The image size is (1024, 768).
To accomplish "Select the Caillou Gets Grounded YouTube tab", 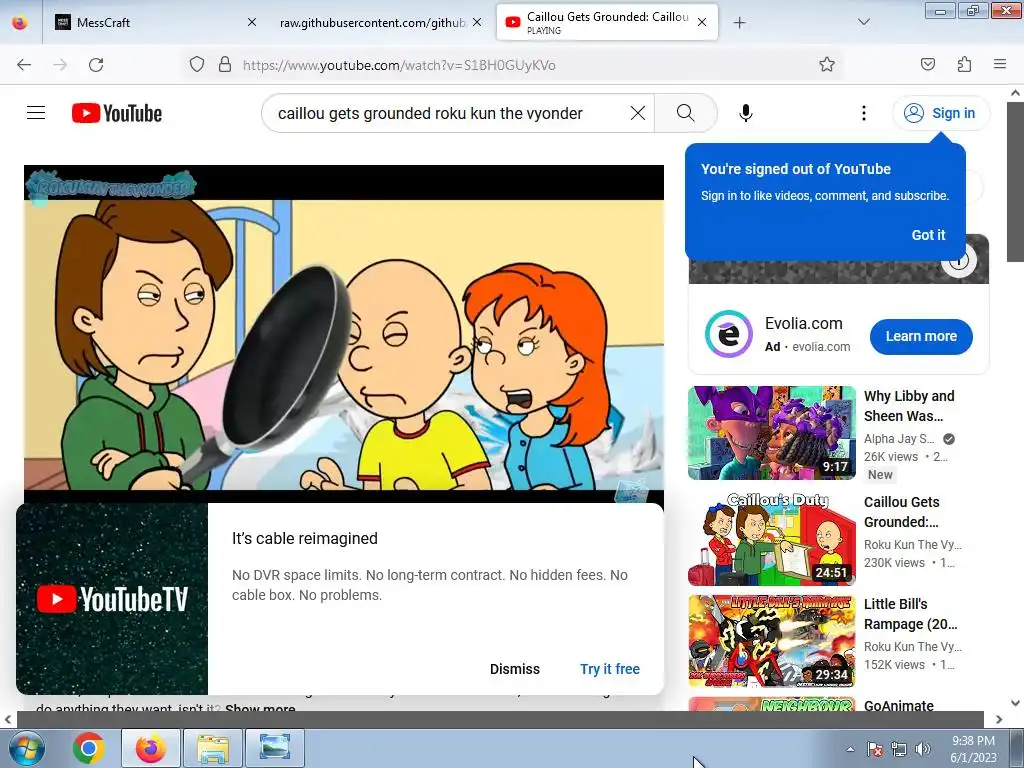I will [x=607, y=22].
